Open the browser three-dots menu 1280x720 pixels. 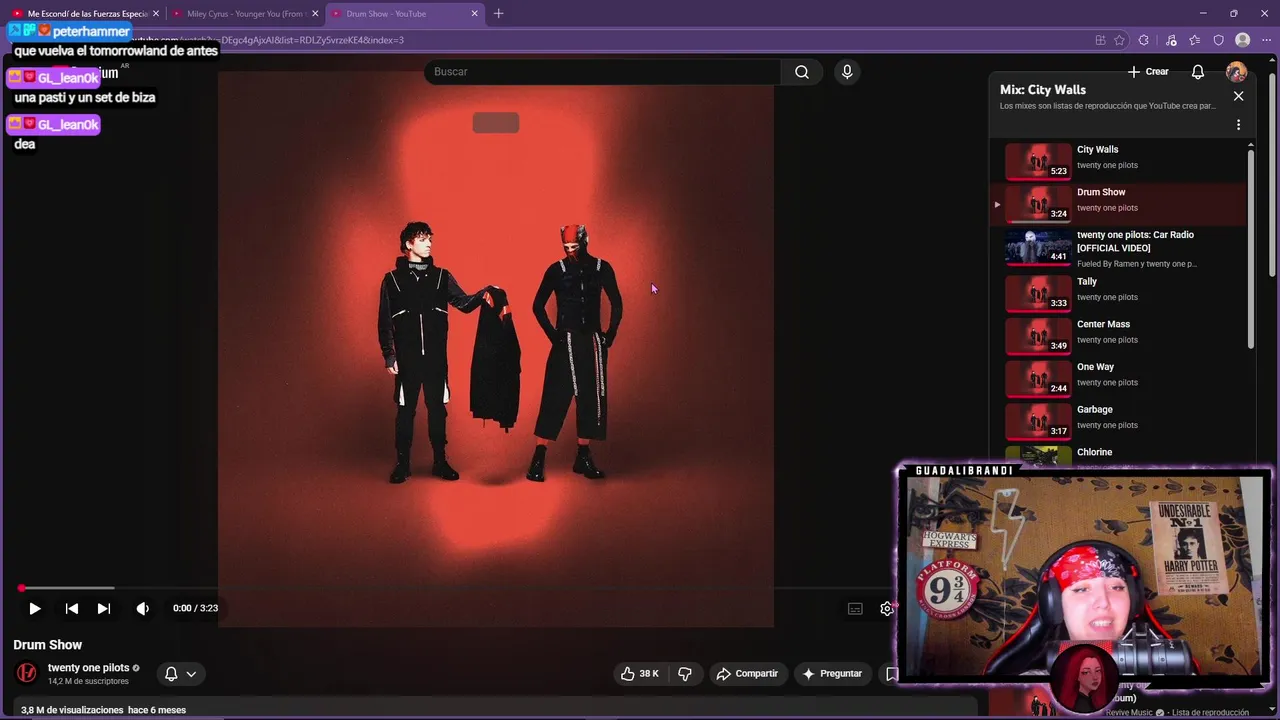coord(1266,40)
